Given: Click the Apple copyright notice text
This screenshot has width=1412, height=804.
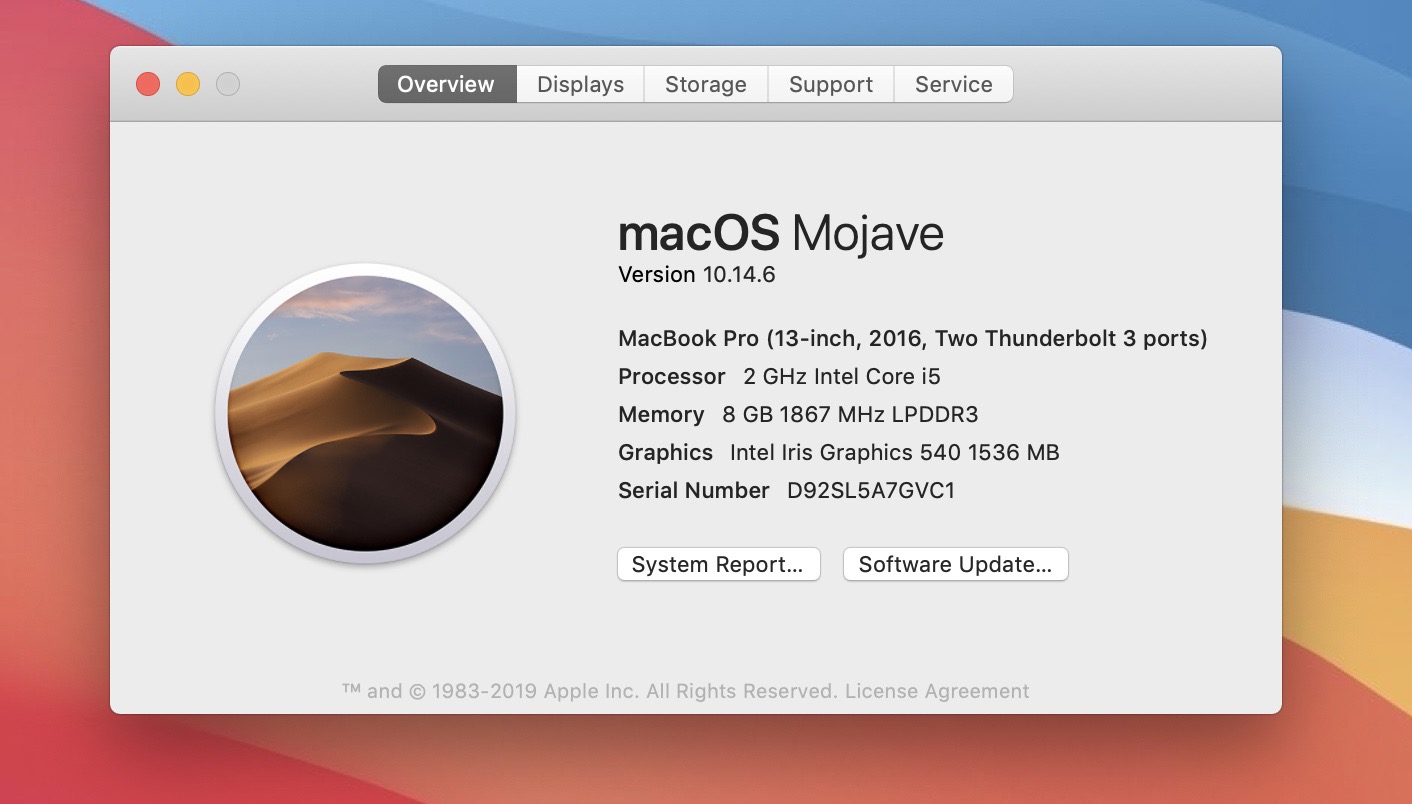Looking at the screenshot, I should click(x=590, y=691).
